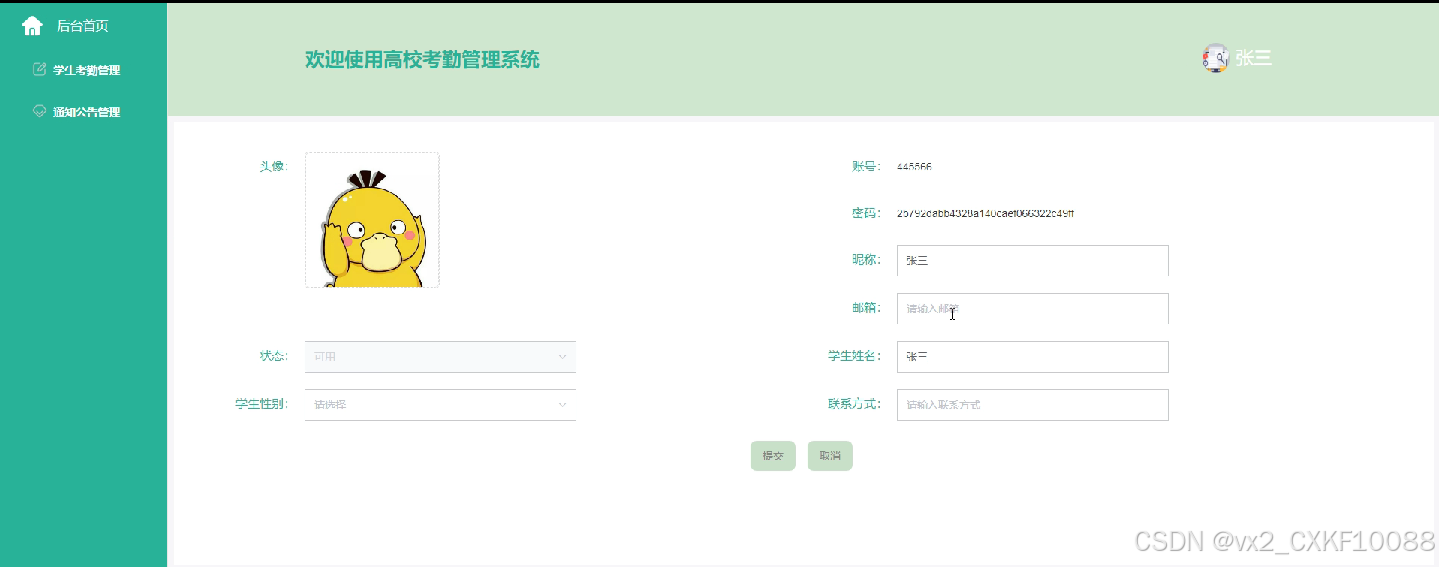Focus the 学生姓名 input field
The height and width of the screenshot is (567, 1439).
[x=1033, y=356]
